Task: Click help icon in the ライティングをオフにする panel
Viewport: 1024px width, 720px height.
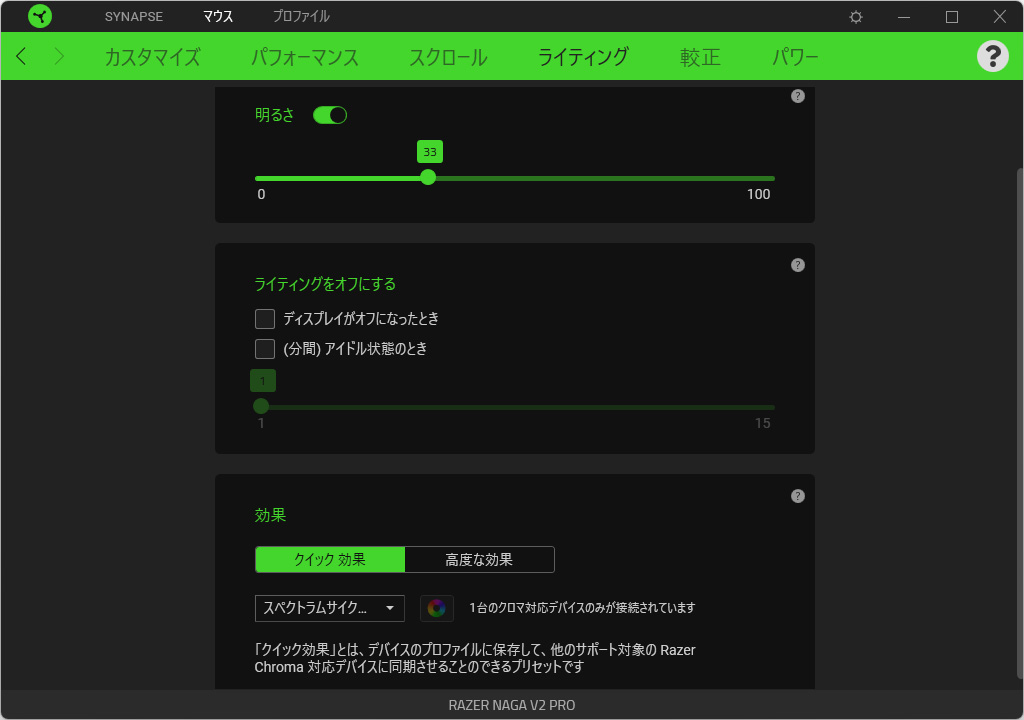Action: (797, 265)
